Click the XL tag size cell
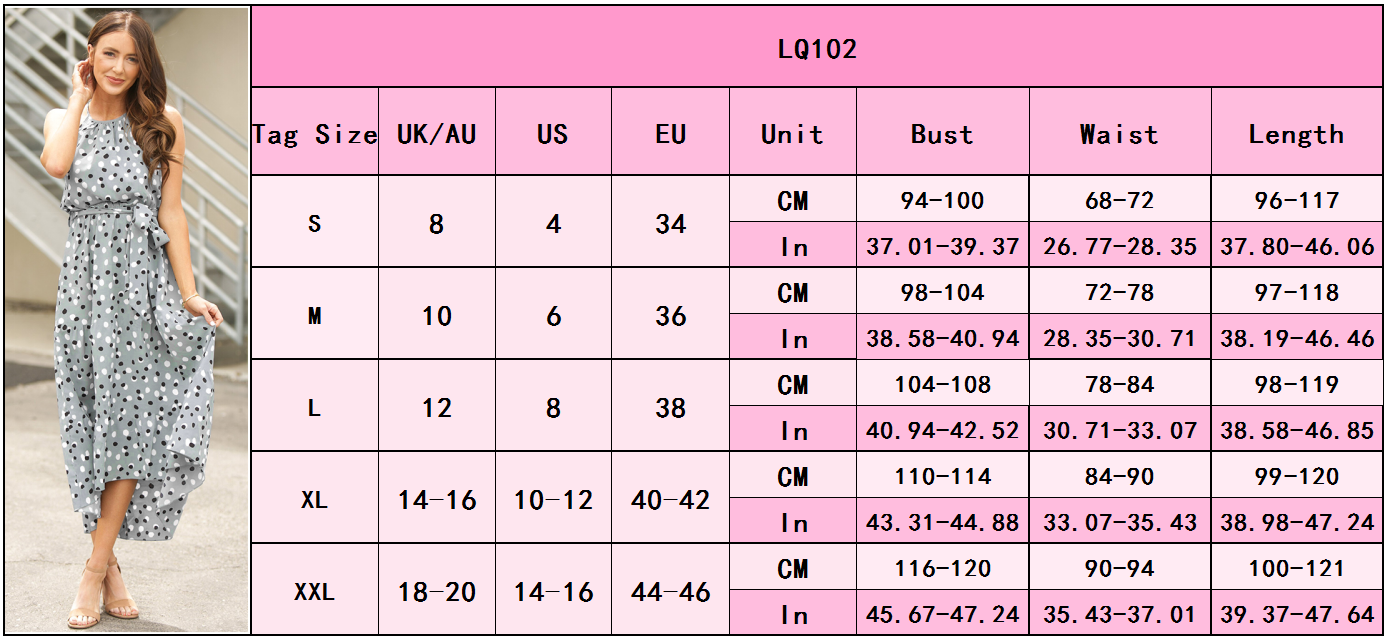 (x=314, y=500)
